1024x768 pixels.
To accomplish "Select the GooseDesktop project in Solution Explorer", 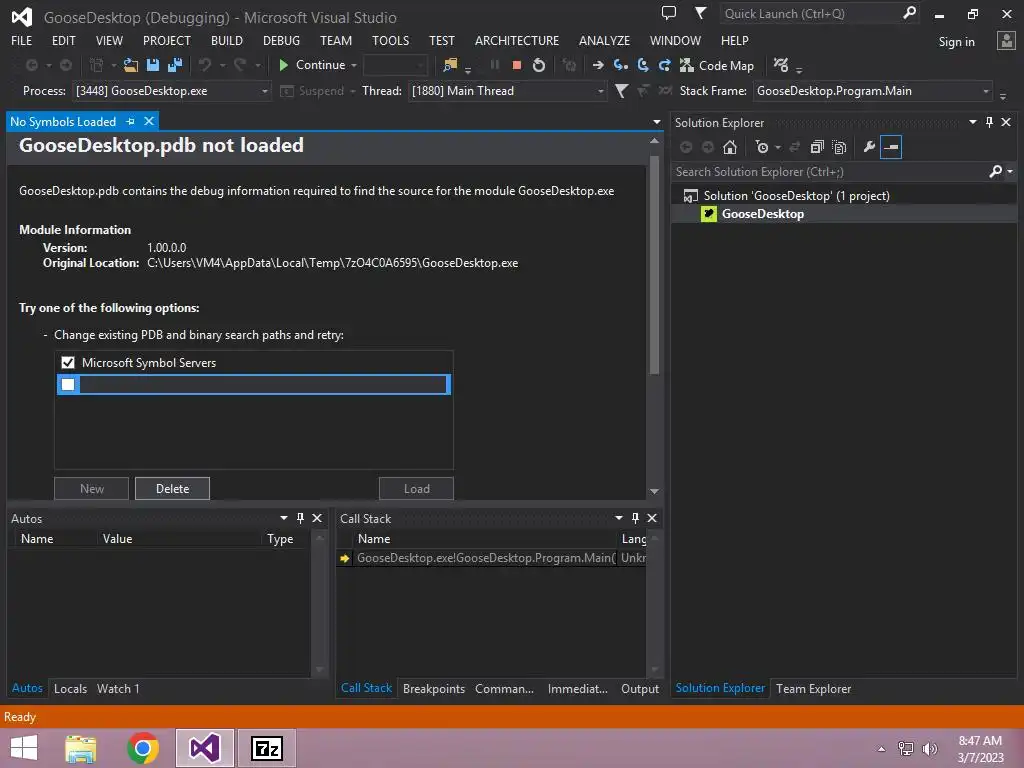I will click(762, 214).
